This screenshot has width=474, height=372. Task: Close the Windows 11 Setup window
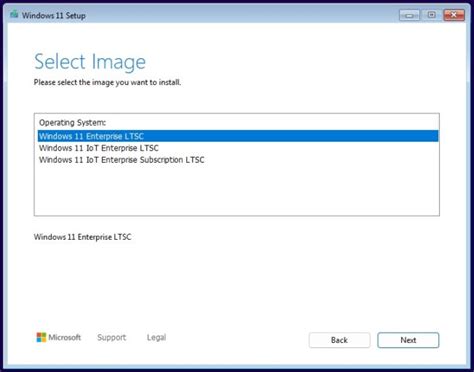454,15
